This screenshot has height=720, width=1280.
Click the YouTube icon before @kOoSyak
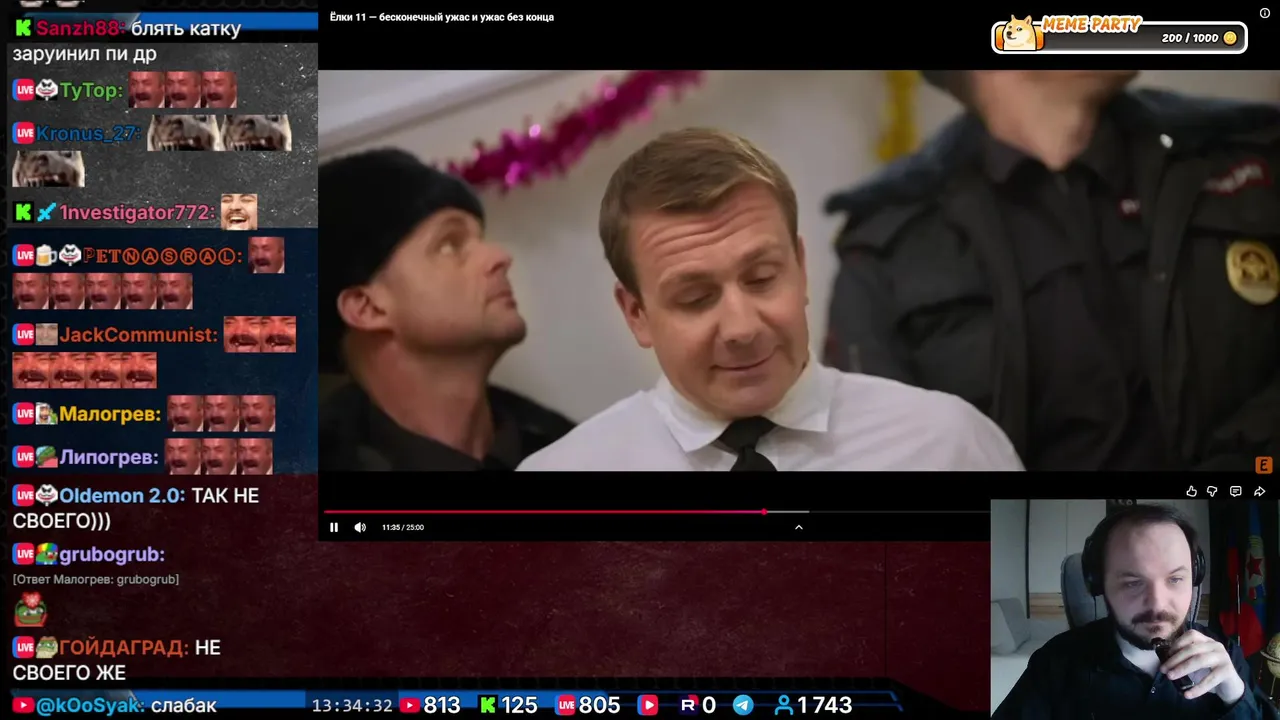(x=22, y=705)
